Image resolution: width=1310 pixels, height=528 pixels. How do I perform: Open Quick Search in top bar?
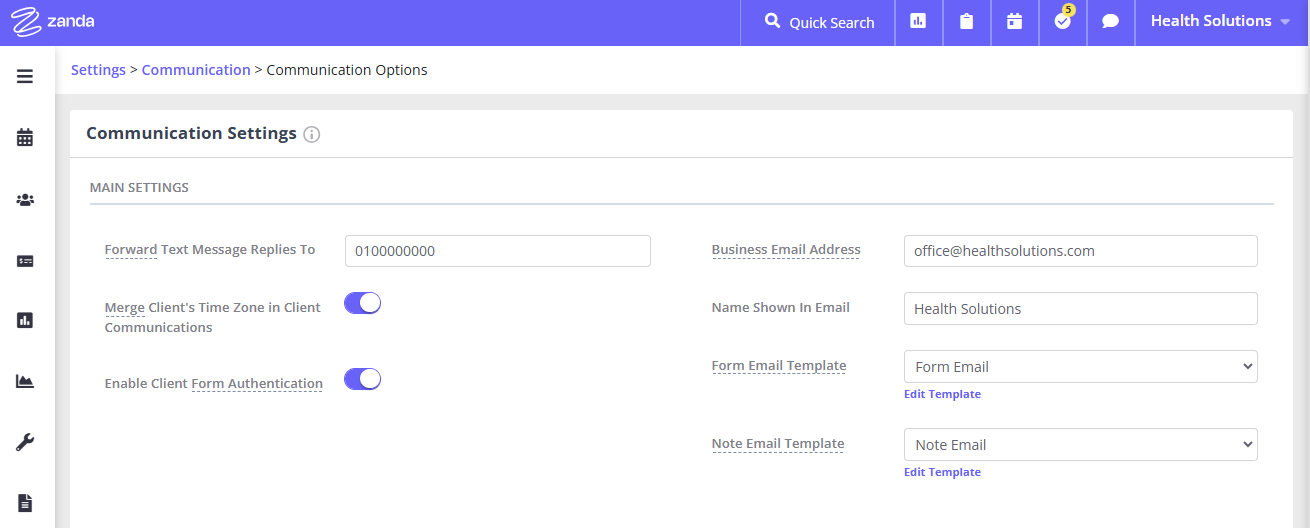pos(819,22)
